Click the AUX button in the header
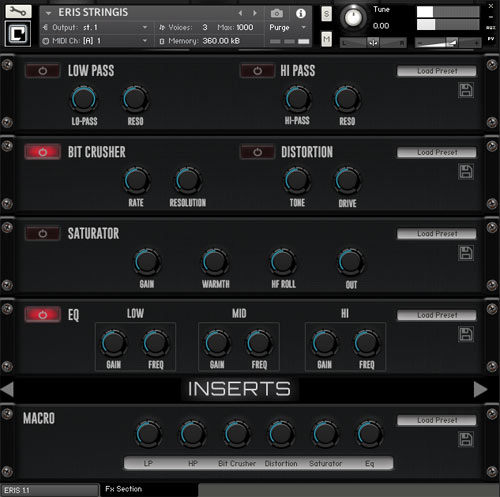Image resolution: width=500 pixels, height=497 pixels. tap(491, 28)
